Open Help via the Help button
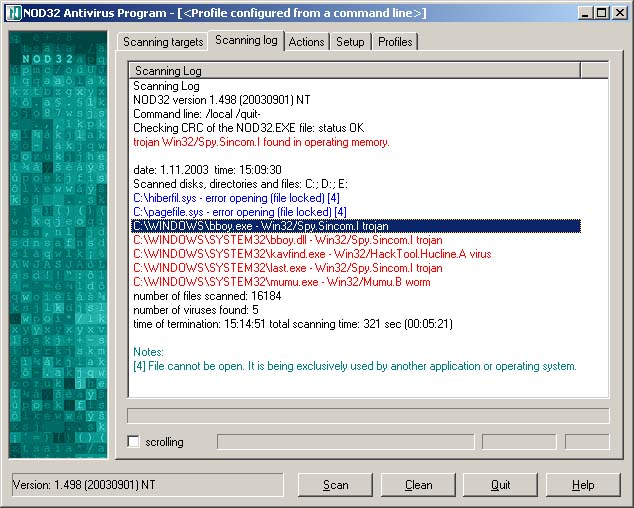The height and width of the screenshot is (508, 634). pyautogui.click(x=582, y=485)
